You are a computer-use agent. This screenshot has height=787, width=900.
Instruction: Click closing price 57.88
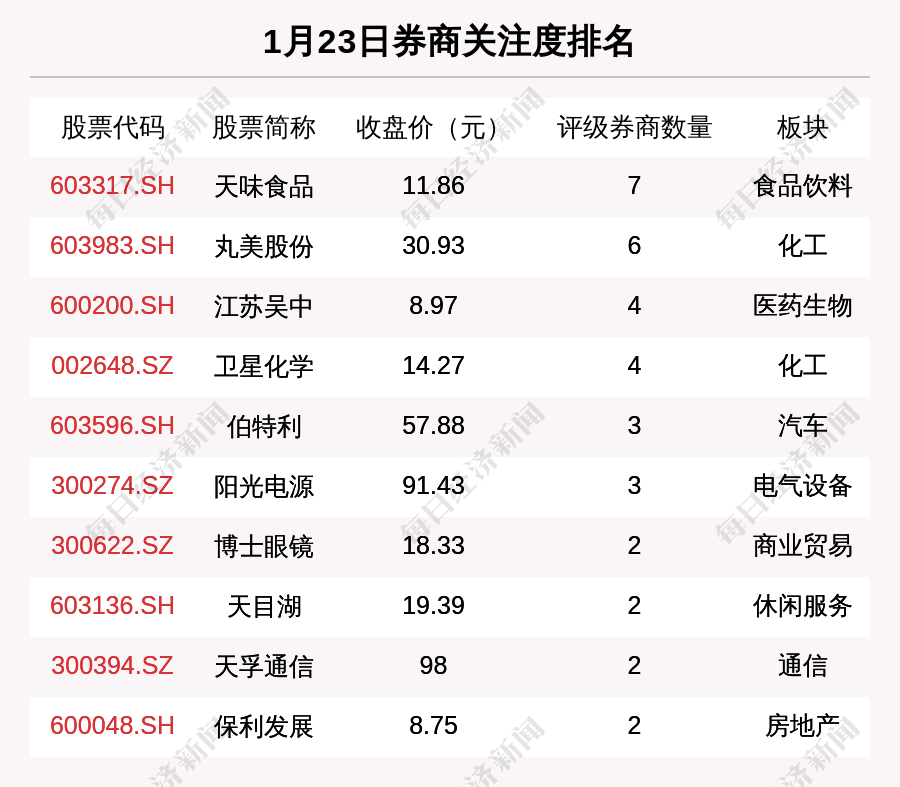click(x=433, y=426)
